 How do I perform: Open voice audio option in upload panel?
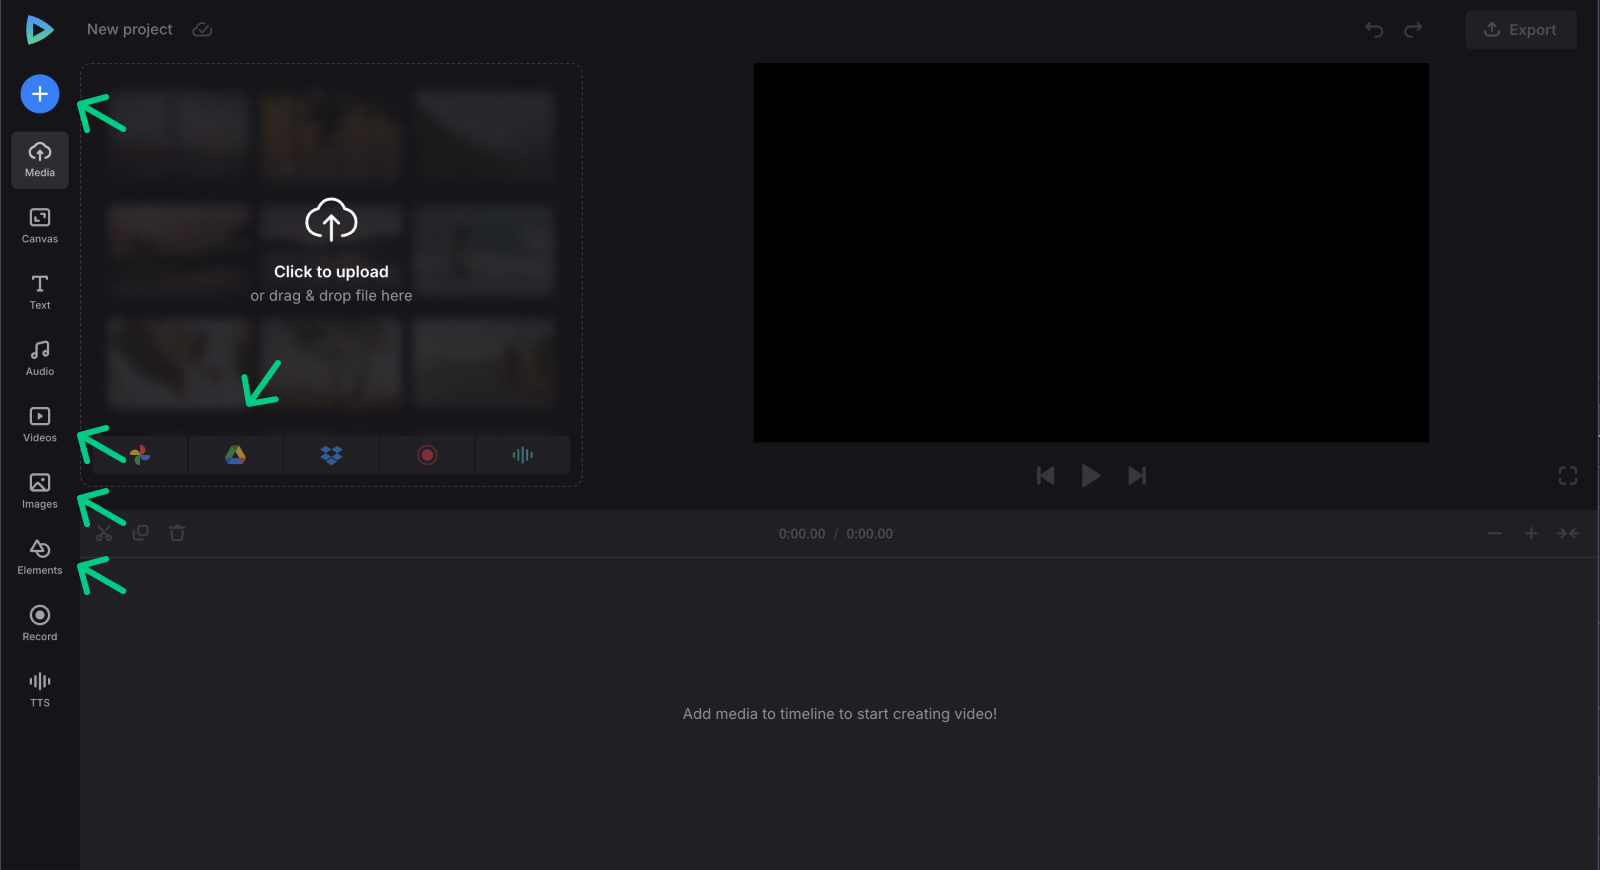click(x=523, y=455)
